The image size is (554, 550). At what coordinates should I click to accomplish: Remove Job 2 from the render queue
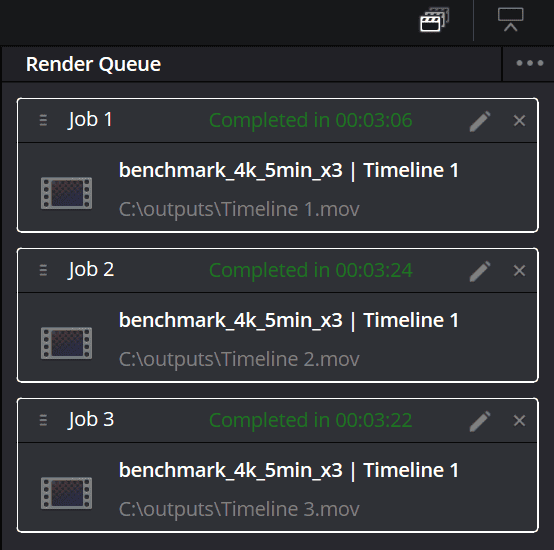pos(519,271)
